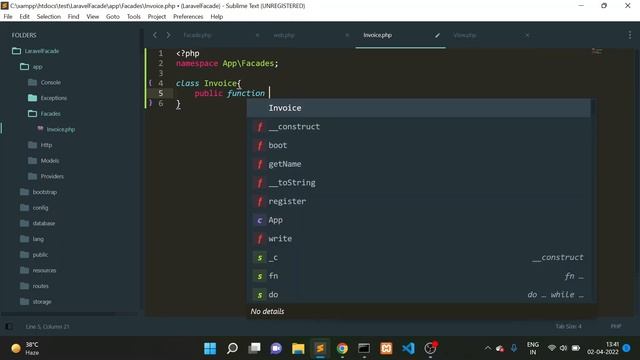This screenshot has width=640, height=360.
Task: Expand the public folder
Action: pos(40,255)
